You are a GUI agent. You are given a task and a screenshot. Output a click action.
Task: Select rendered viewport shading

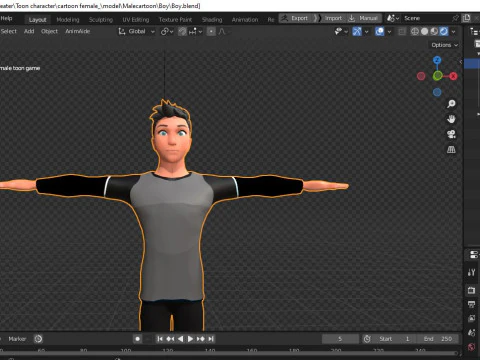coord(444,31)
